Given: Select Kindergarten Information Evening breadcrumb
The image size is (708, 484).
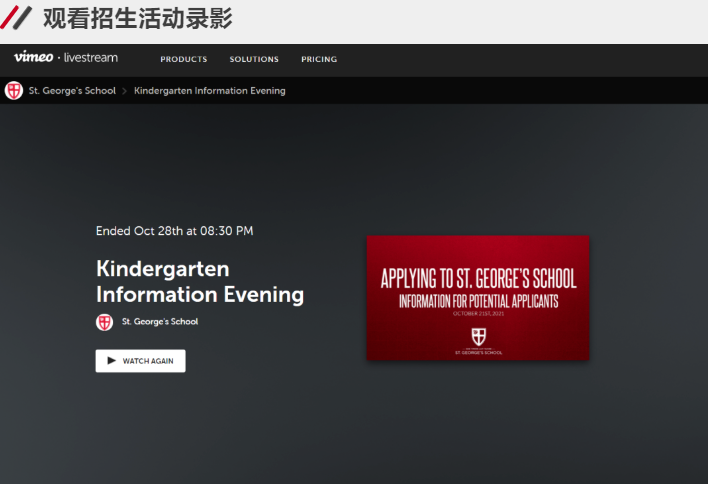Looking at the screenshot, I should (210, 91).
